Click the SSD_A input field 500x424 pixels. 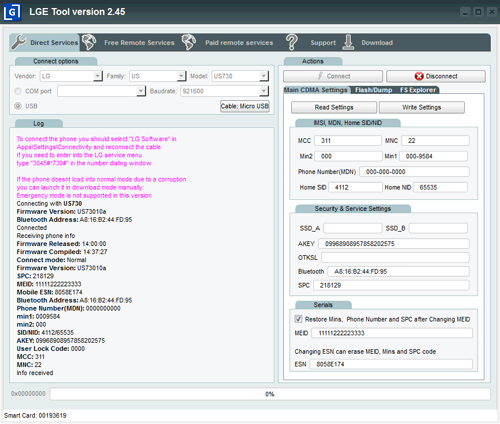point(353,228)
